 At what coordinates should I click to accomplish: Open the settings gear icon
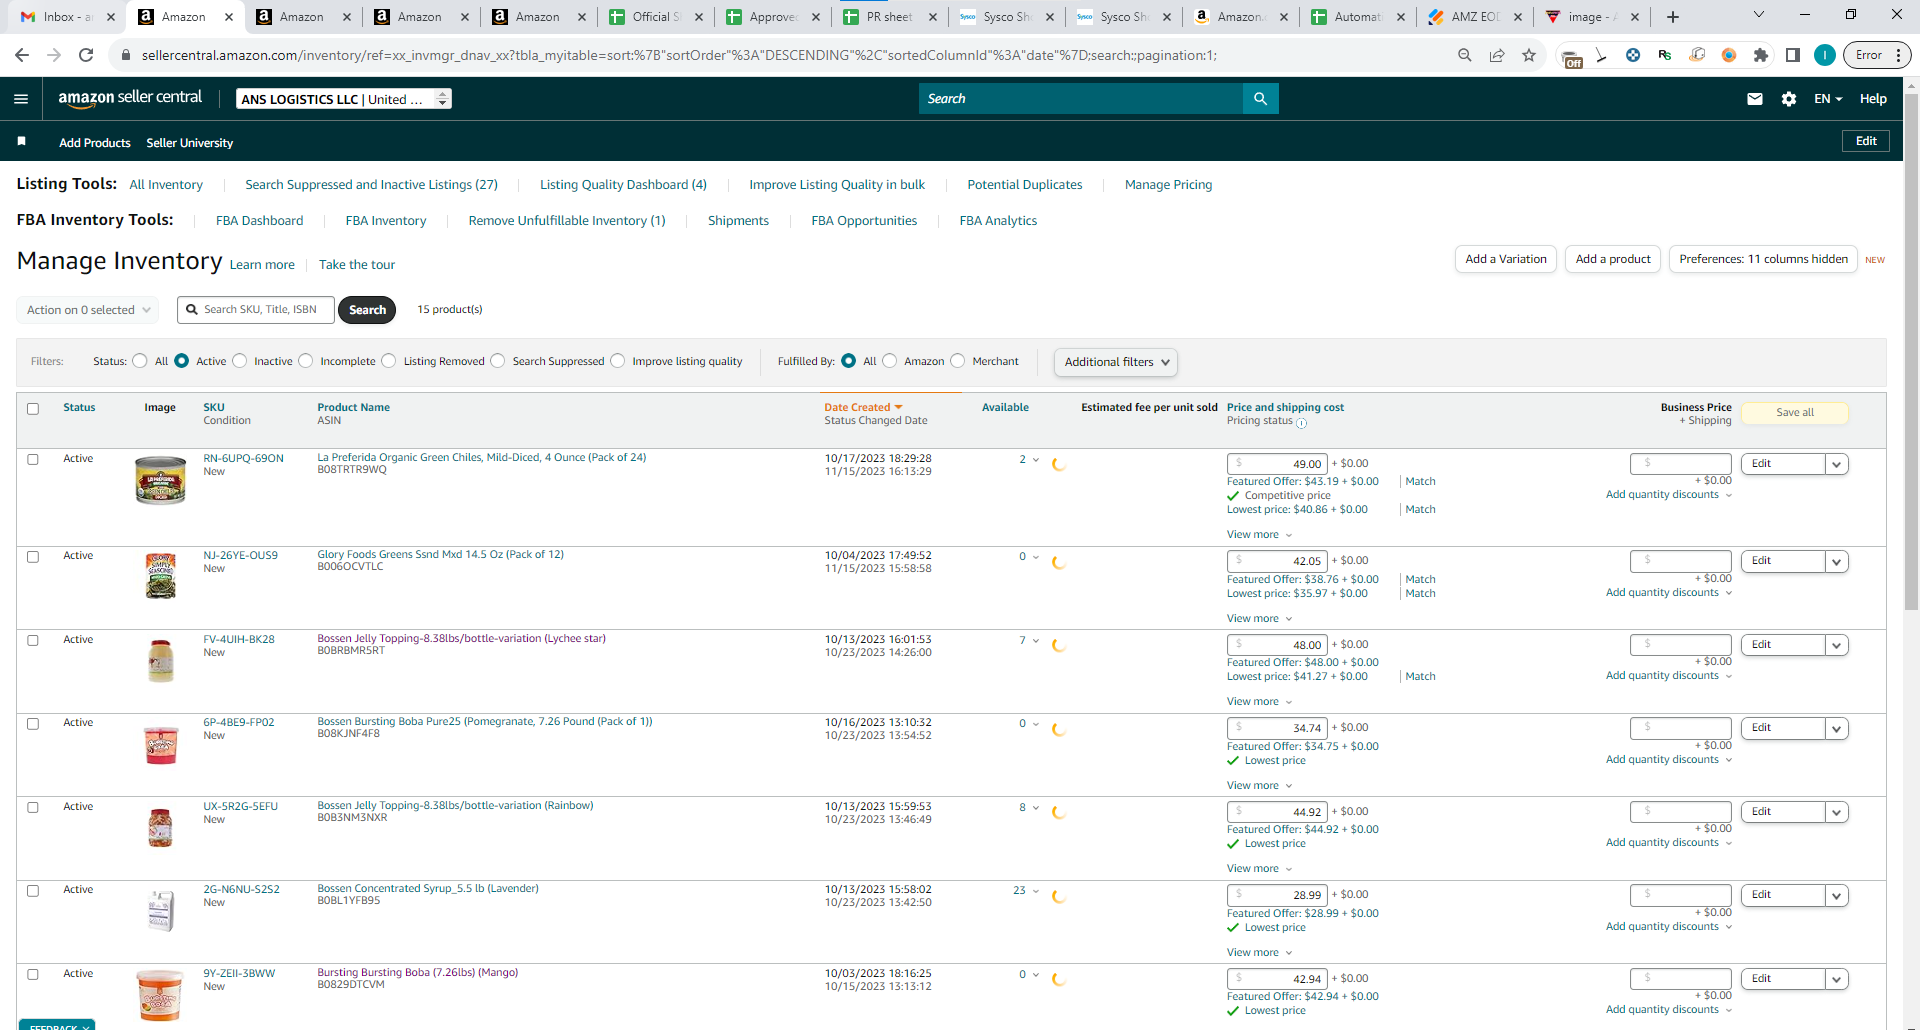point(1789,99)
